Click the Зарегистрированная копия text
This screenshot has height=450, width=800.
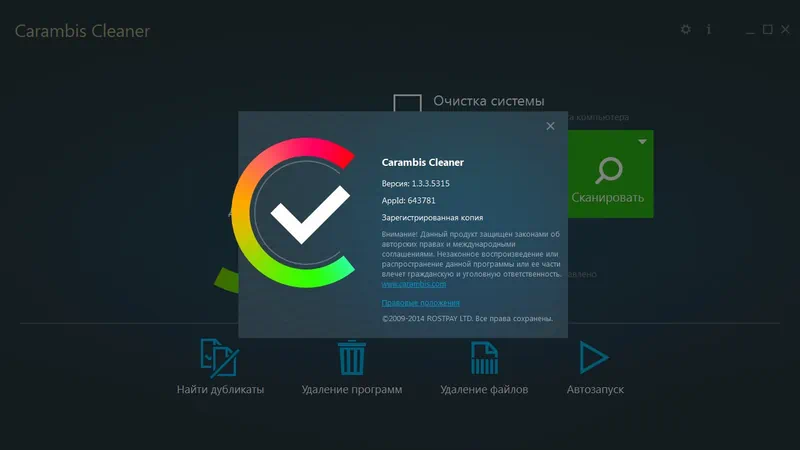tap(432, 217)
